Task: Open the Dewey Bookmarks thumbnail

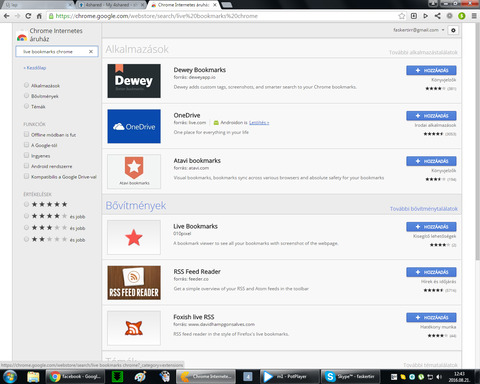Action: 134,81
